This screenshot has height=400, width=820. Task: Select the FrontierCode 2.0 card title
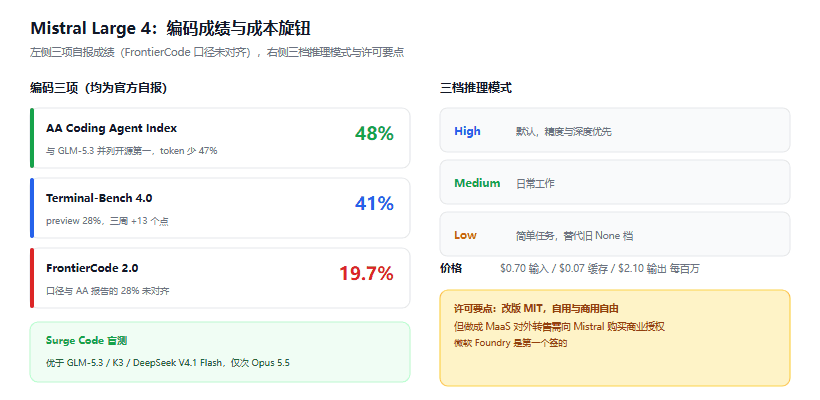[x=92, y=268]
